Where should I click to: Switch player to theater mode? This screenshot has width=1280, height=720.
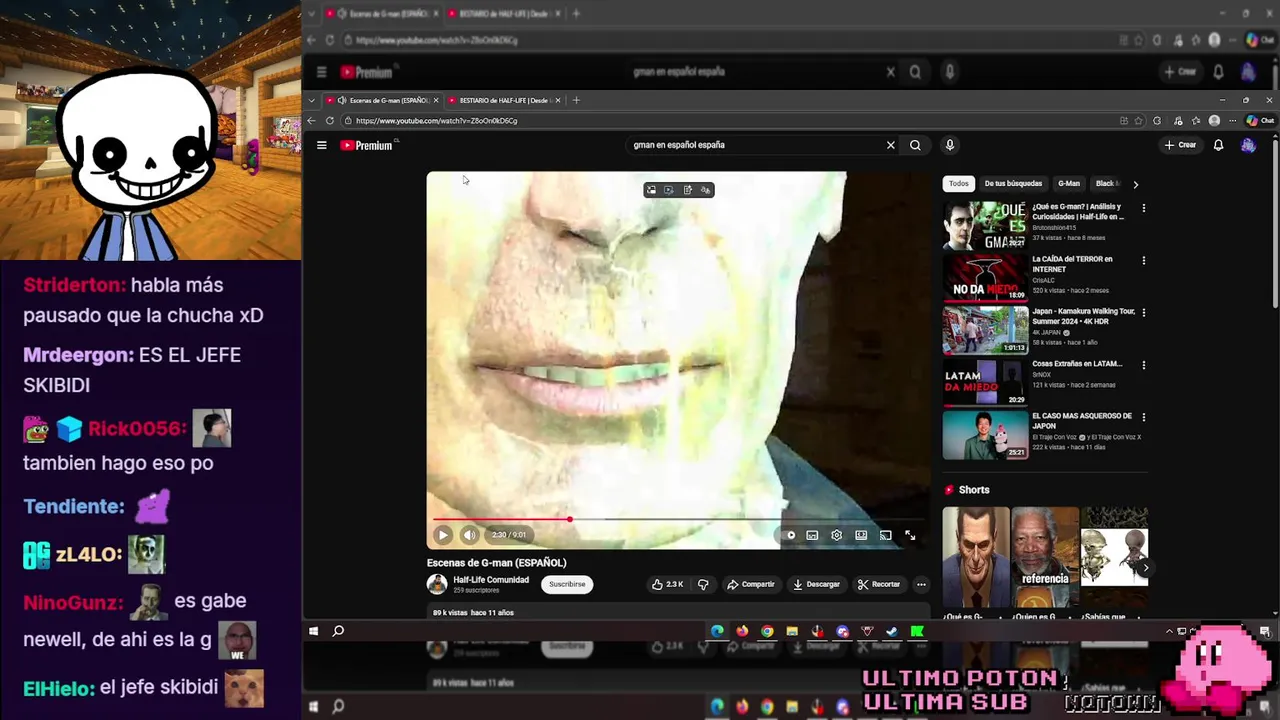pyautogui.click(x=861, y=535)
